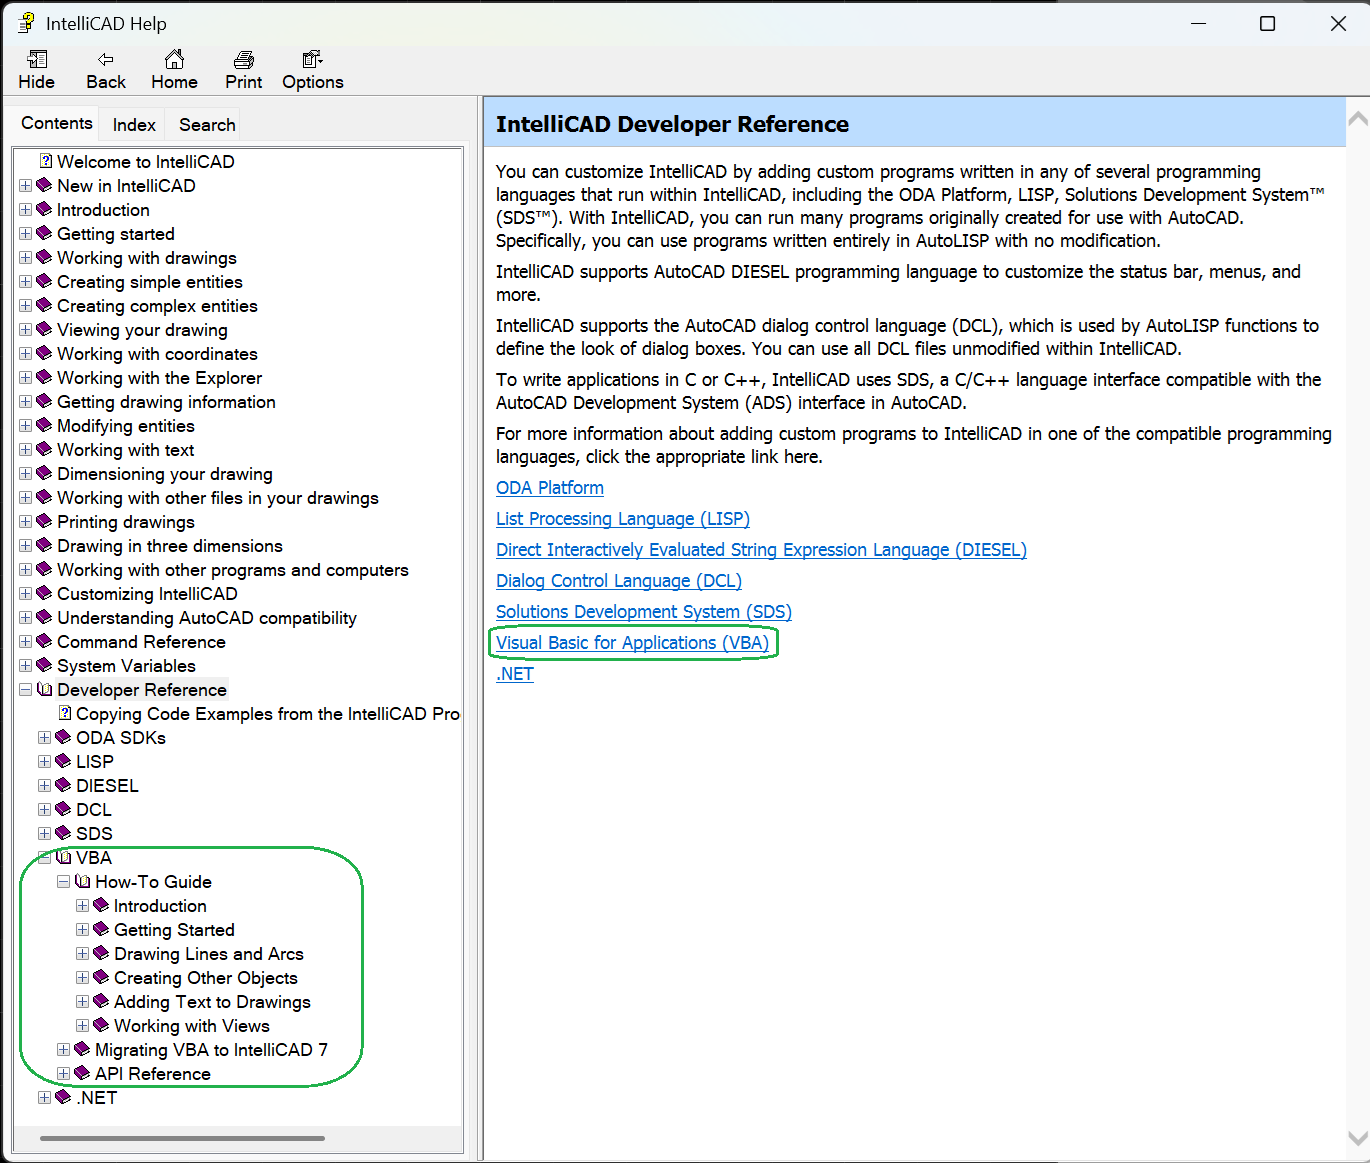Click the book icon beside DIESEL
This screenshot has height=1163, width=1370.
click(63, 785)
